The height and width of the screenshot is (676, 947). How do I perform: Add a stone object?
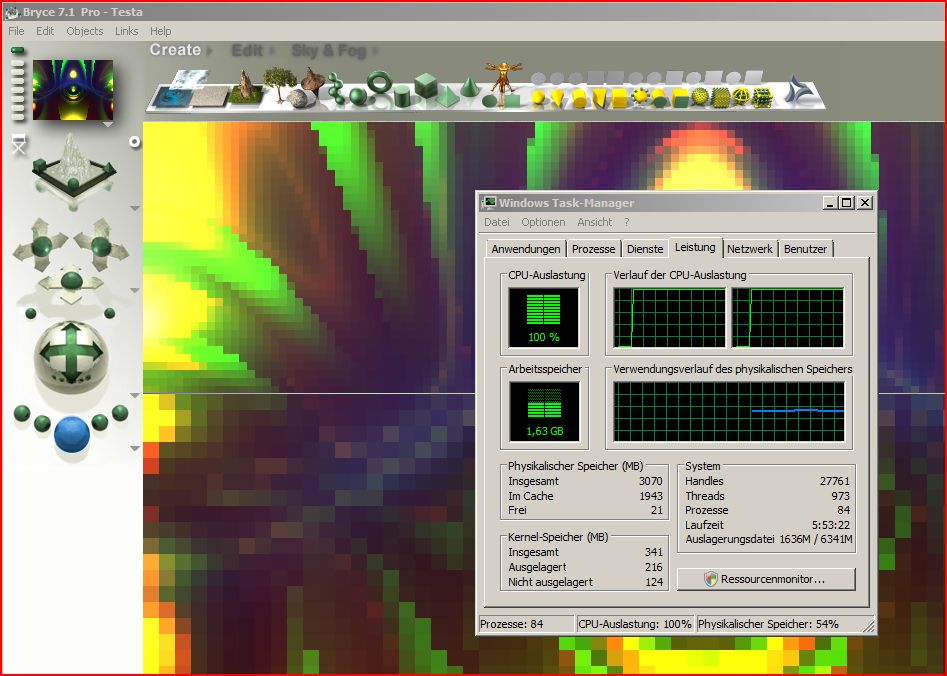[x=297, y=98]
